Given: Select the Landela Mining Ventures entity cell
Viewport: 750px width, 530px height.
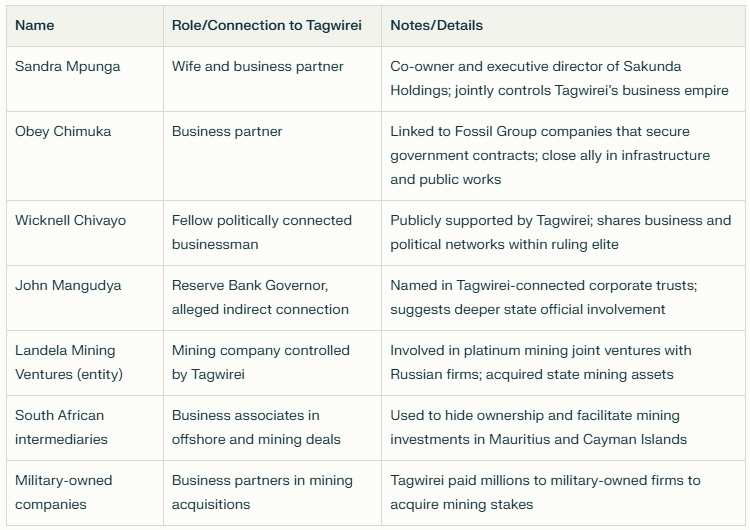Looking at the screenshot, I should pyautogui.click(x=65, y=362).
